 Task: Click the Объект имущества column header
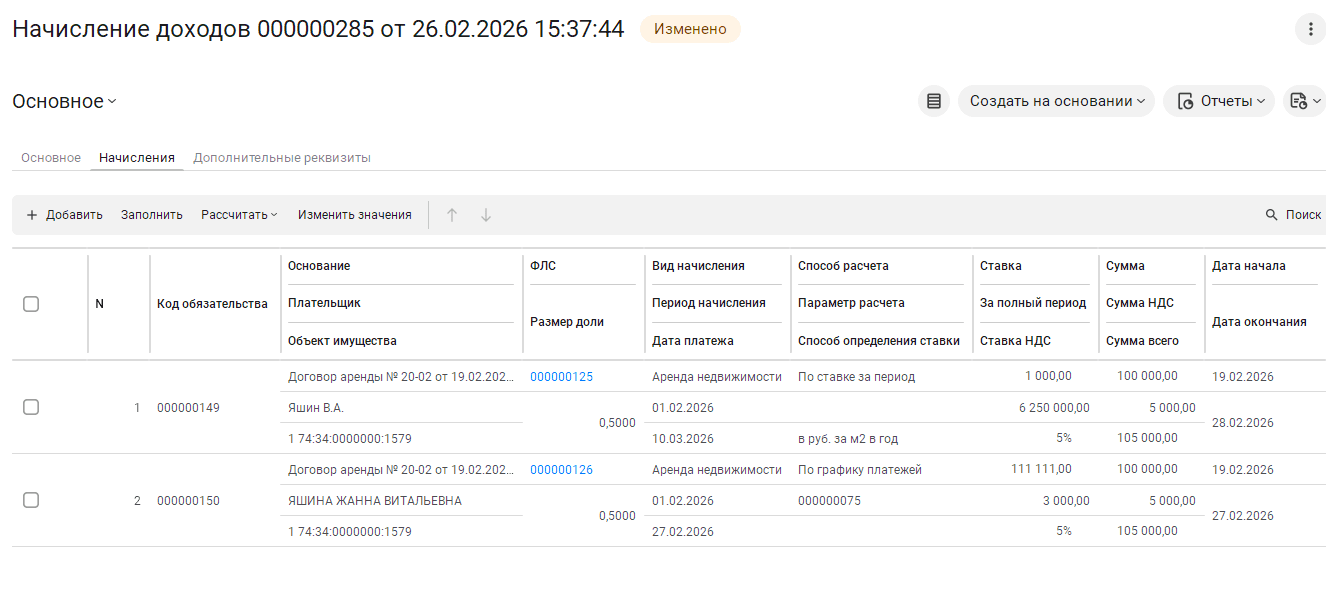pyautogui.click(x=342, y=341)
